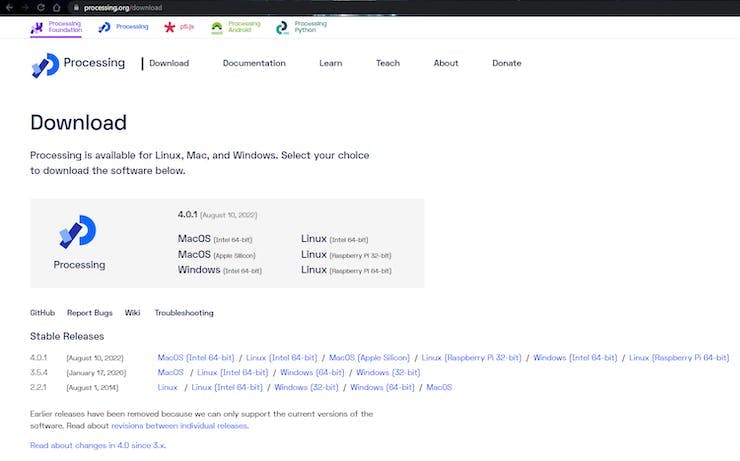Click 3.5.4 MacOS release link

coord(170,372)
